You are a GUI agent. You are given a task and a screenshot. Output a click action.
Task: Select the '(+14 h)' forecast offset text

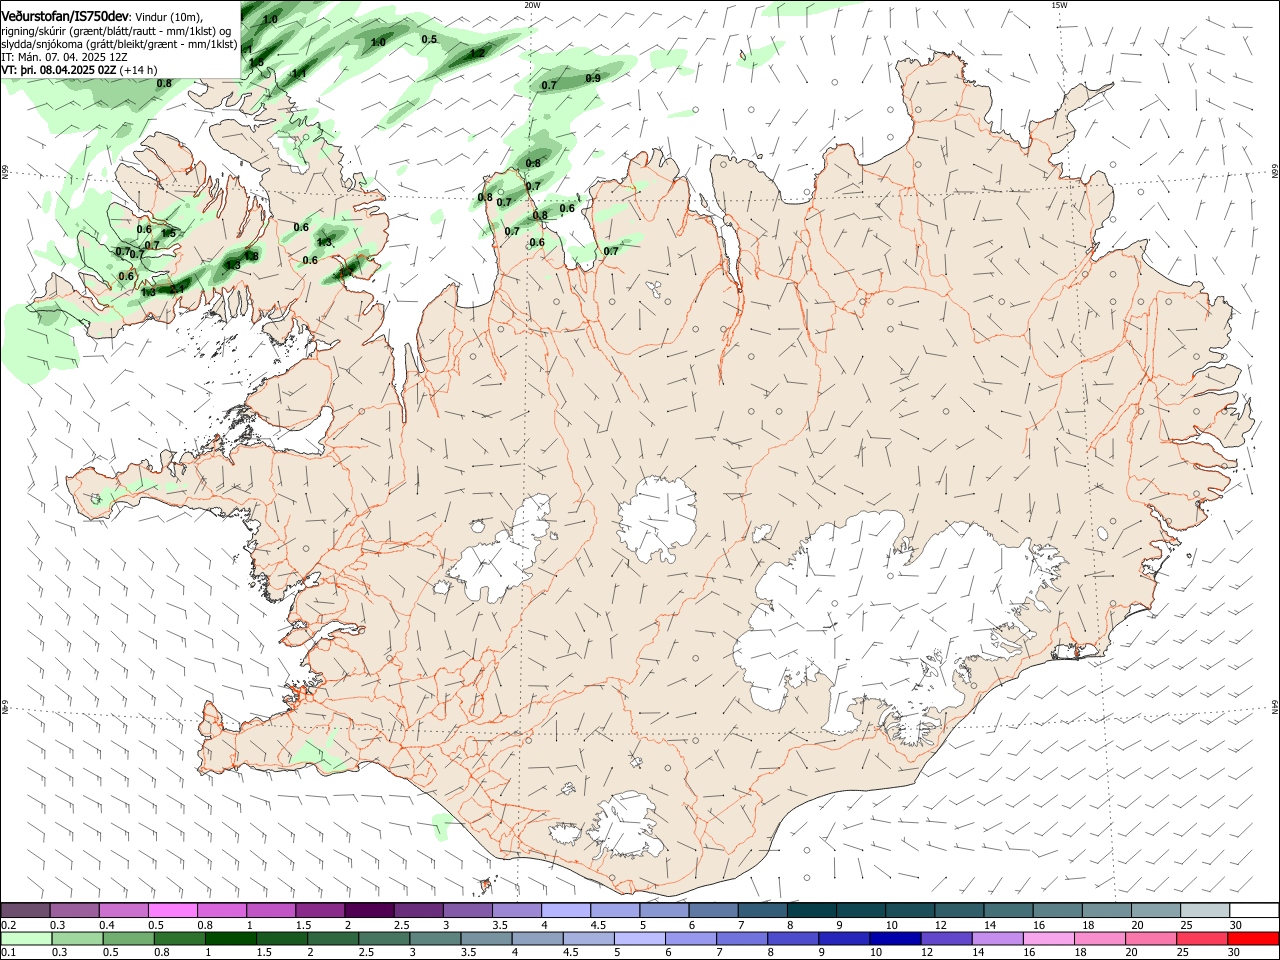pyautogui.click(x=137, y=71)
